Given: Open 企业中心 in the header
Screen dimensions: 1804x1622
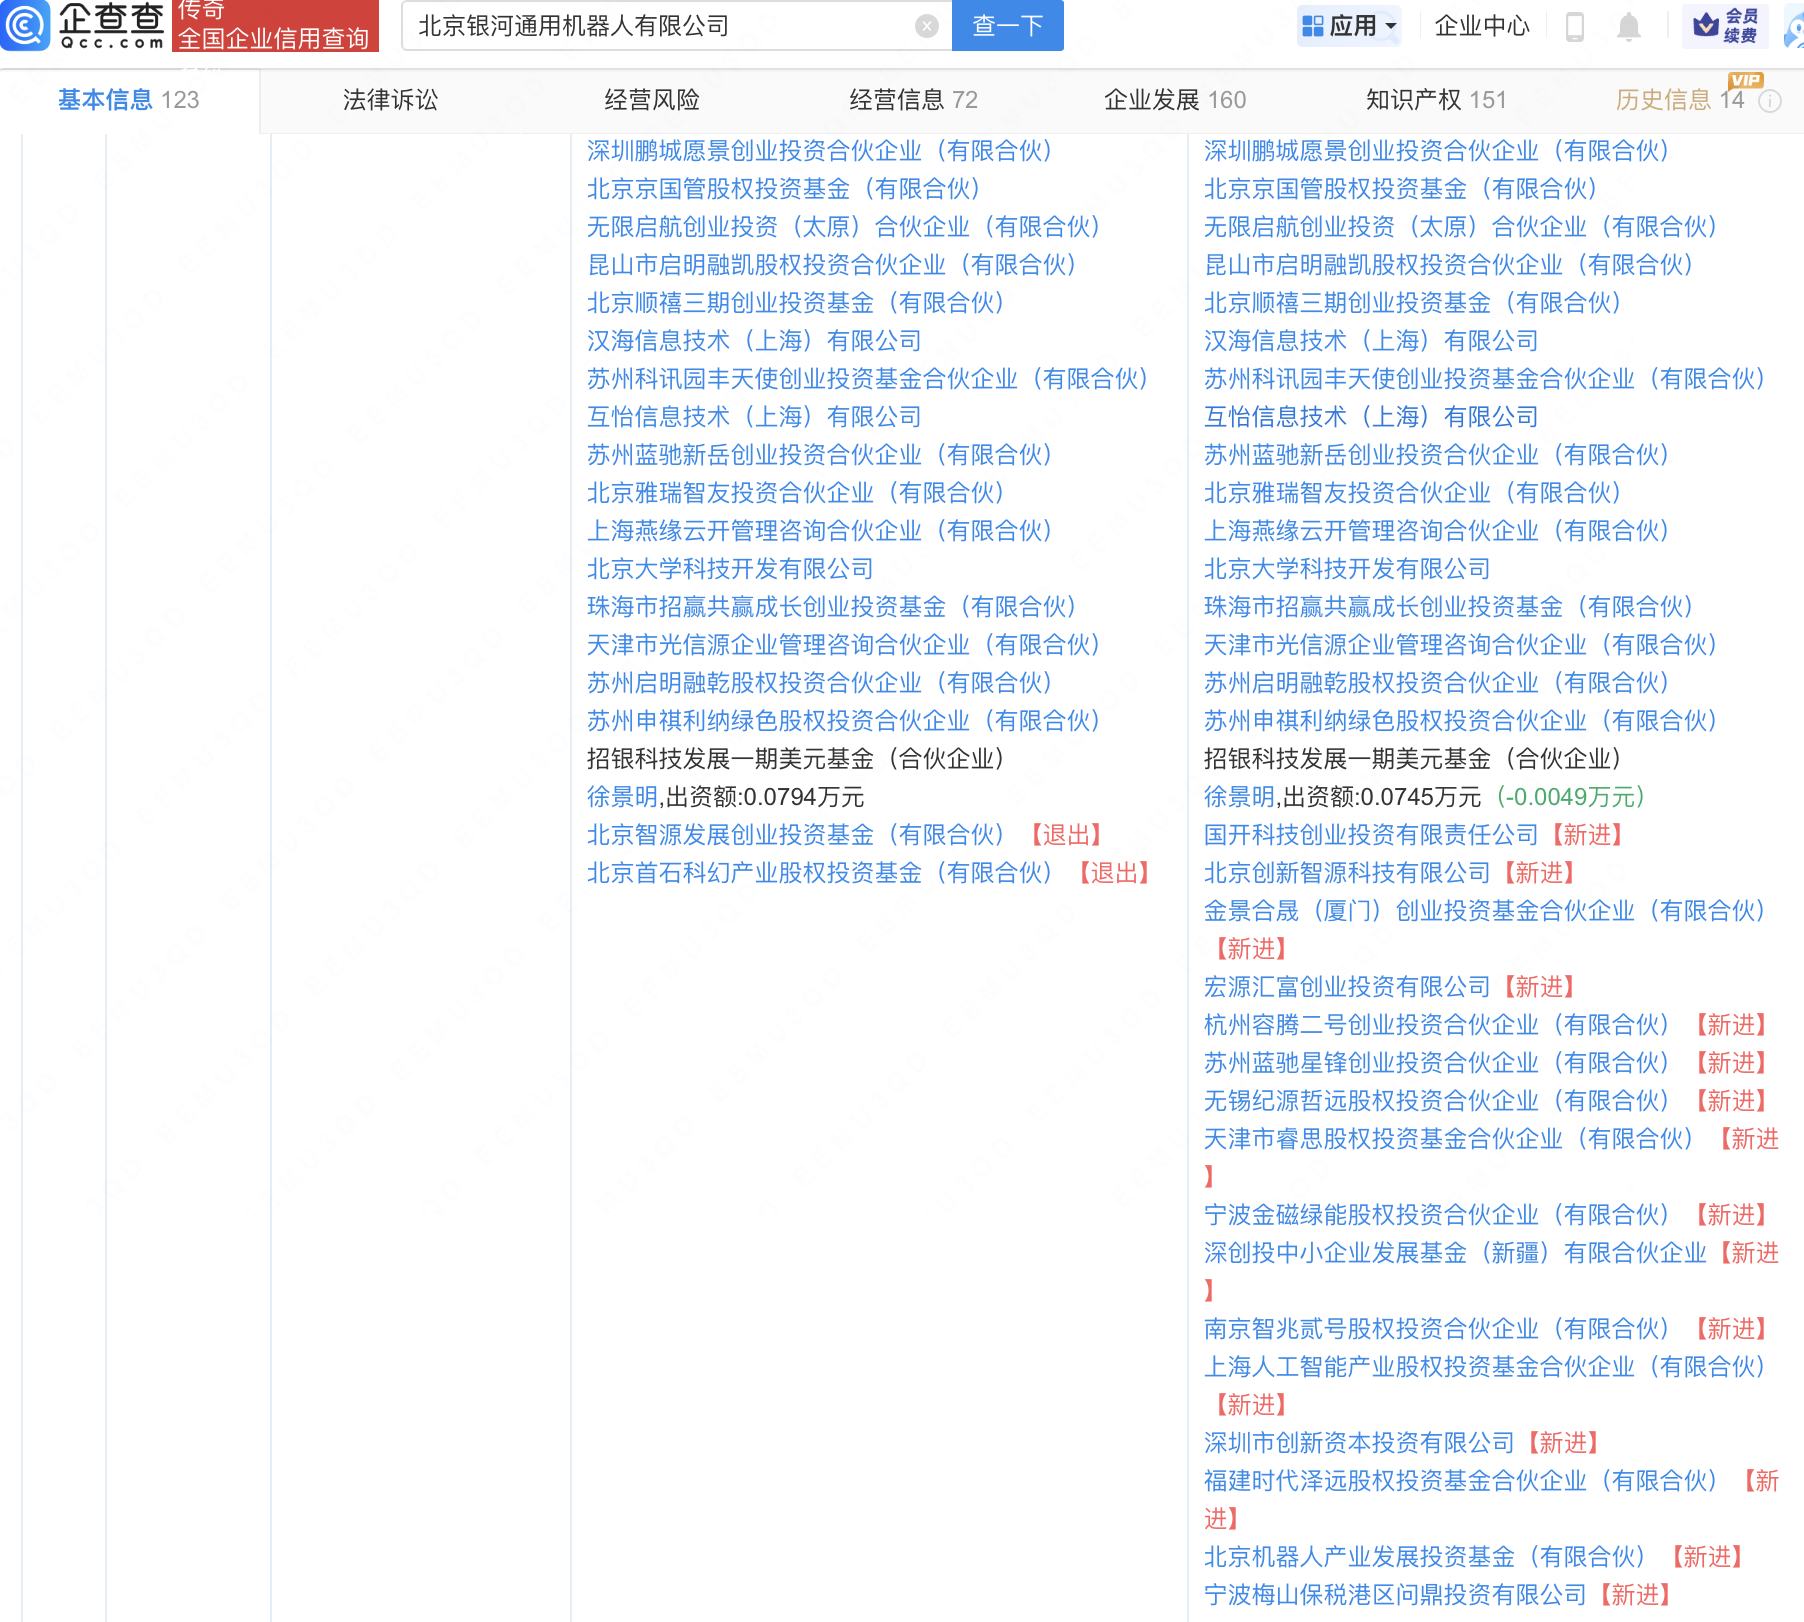Looking at the screenshot, I should tap(1481, 26).
